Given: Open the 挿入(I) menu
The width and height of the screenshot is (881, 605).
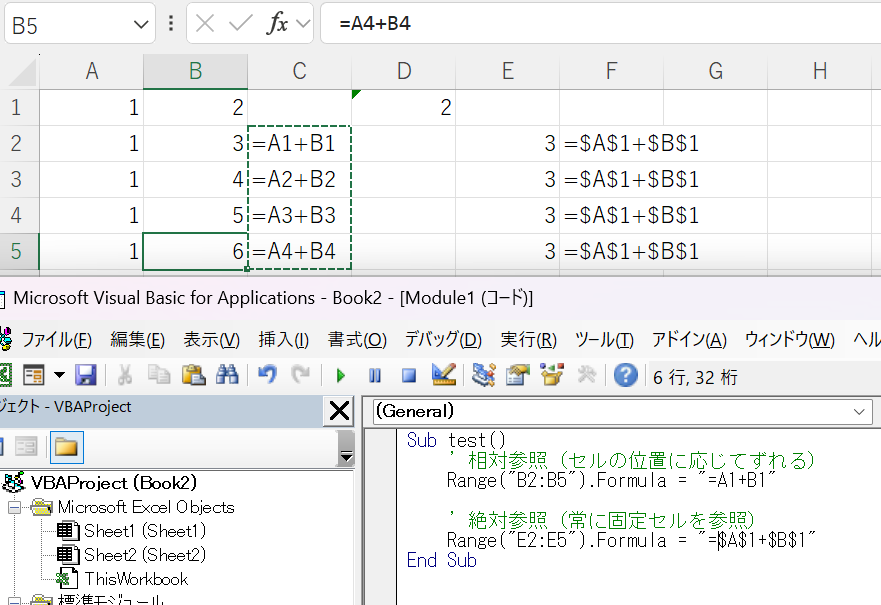Looking at the screenshot, I should (284, 340).
